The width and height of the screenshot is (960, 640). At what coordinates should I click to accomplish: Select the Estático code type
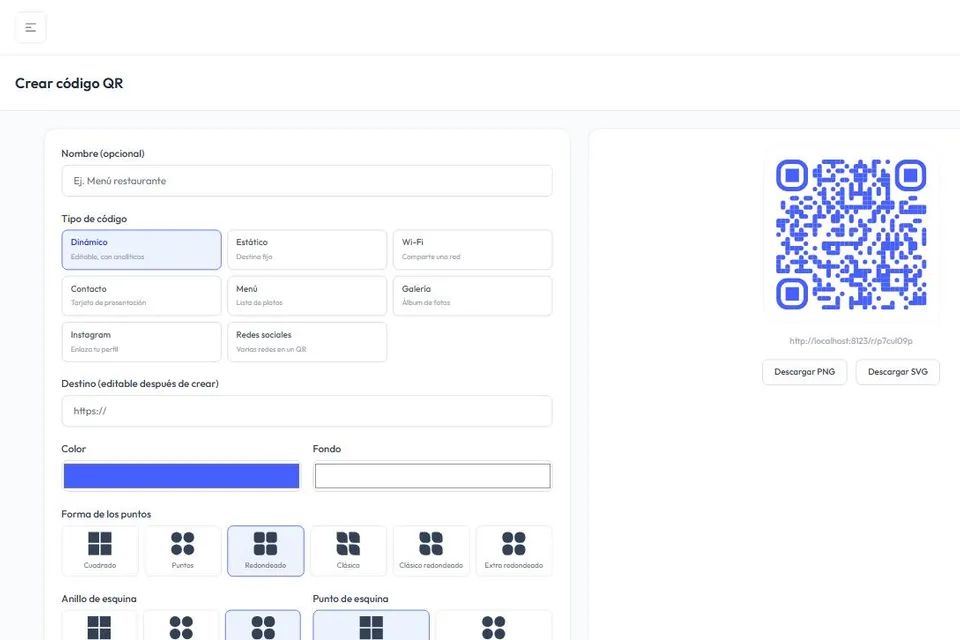point(307,250)
